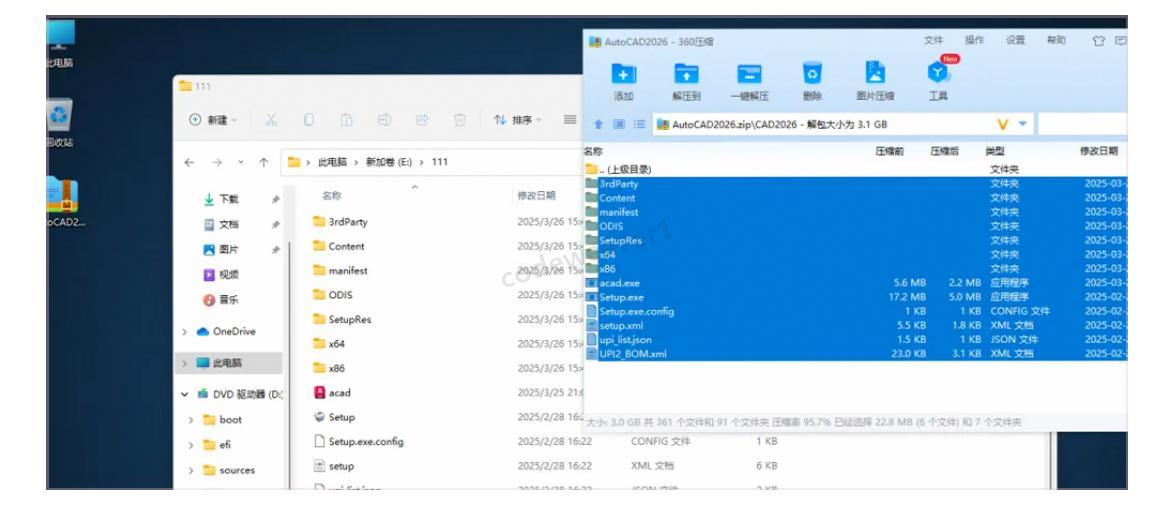
Task: Click the 添加 (Add) icon in 360压缩
Action: 624,73
